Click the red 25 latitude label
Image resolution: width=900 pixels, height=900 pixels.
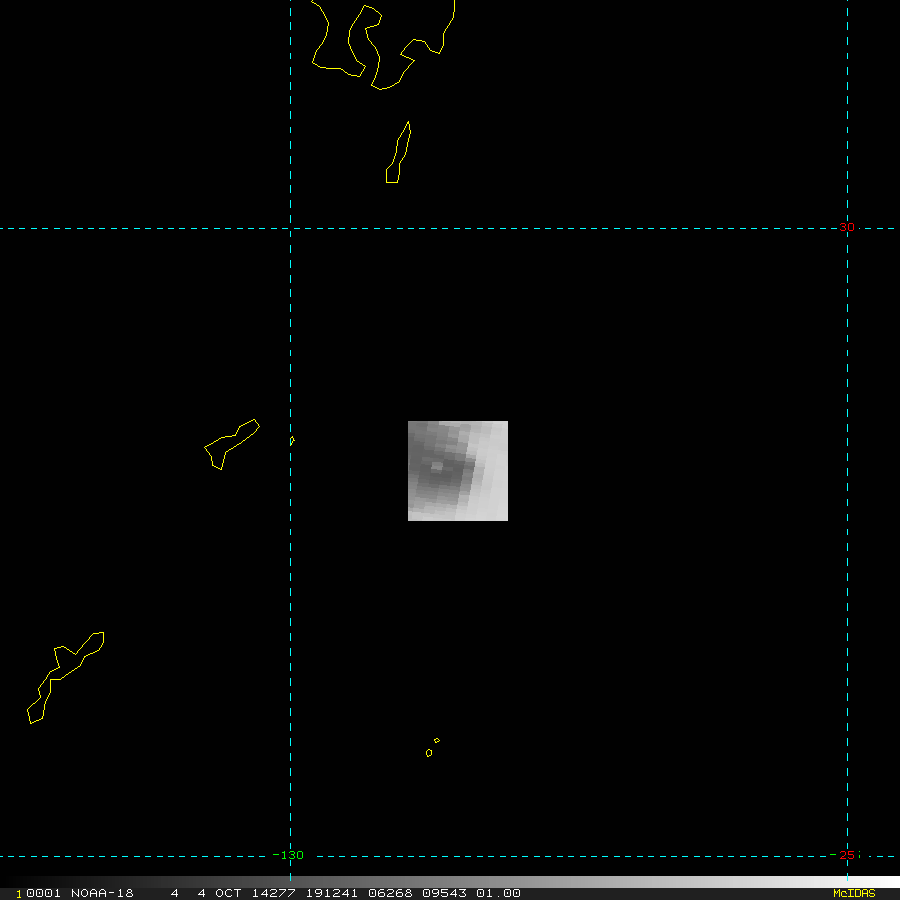click(x=847, y=855)
